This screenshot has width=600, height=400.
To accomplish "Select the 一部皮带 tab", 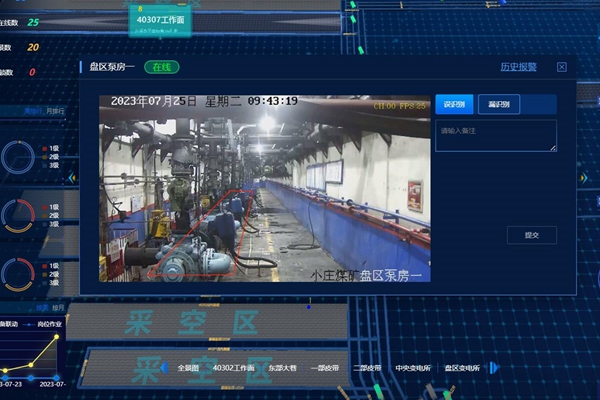I will [x=325, y=368].
